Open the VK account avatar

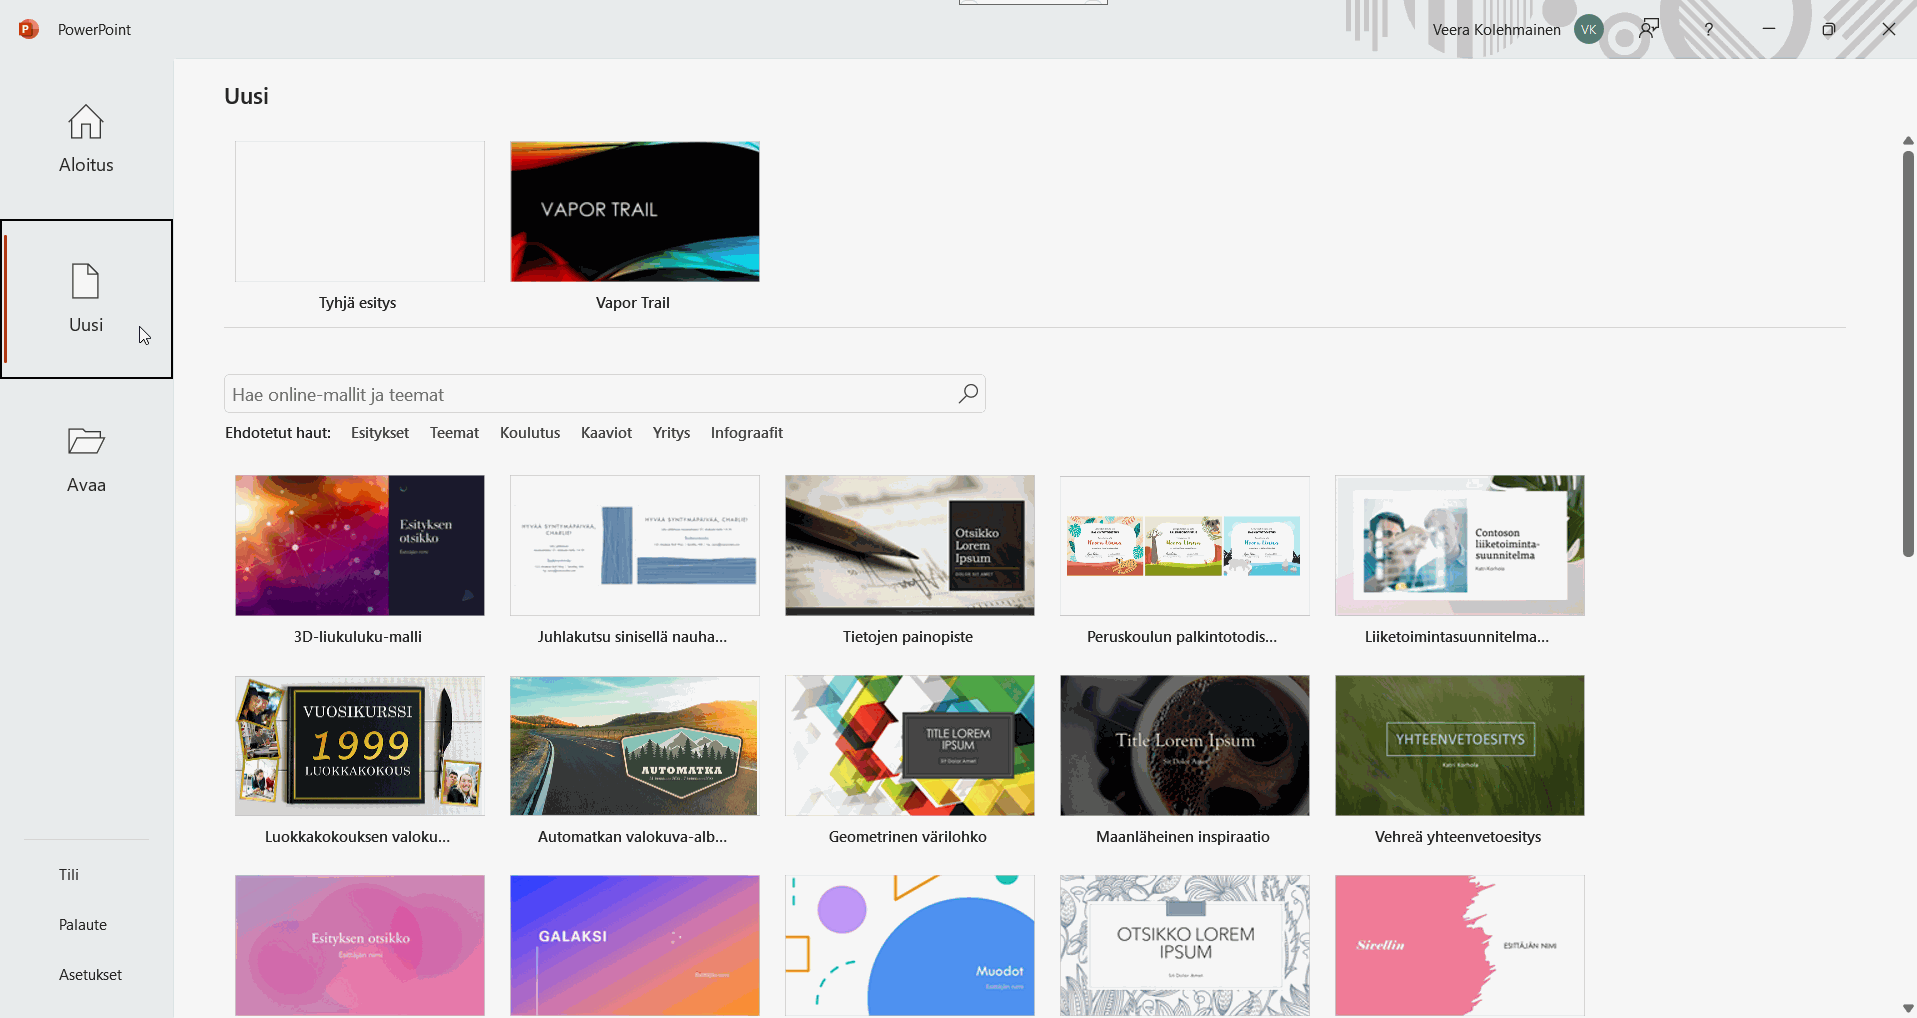pos(1588,30)
